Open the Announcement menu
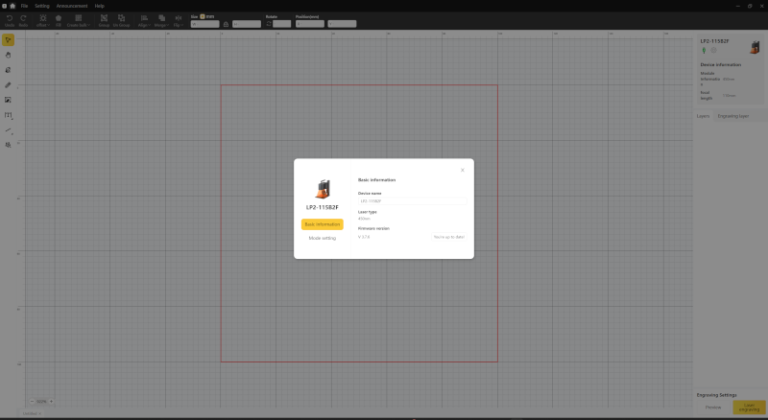 pos(72,5)
